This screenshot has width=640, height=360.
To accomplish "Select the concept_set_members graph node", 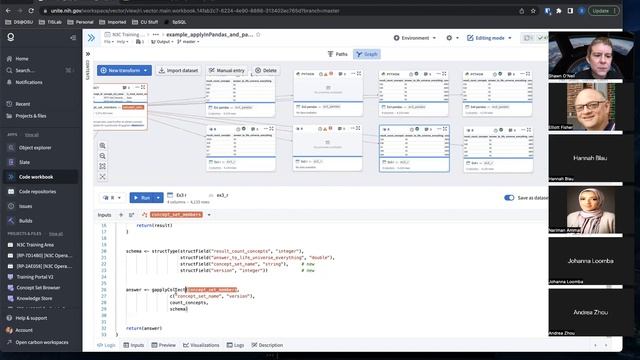I will [120, 107].
